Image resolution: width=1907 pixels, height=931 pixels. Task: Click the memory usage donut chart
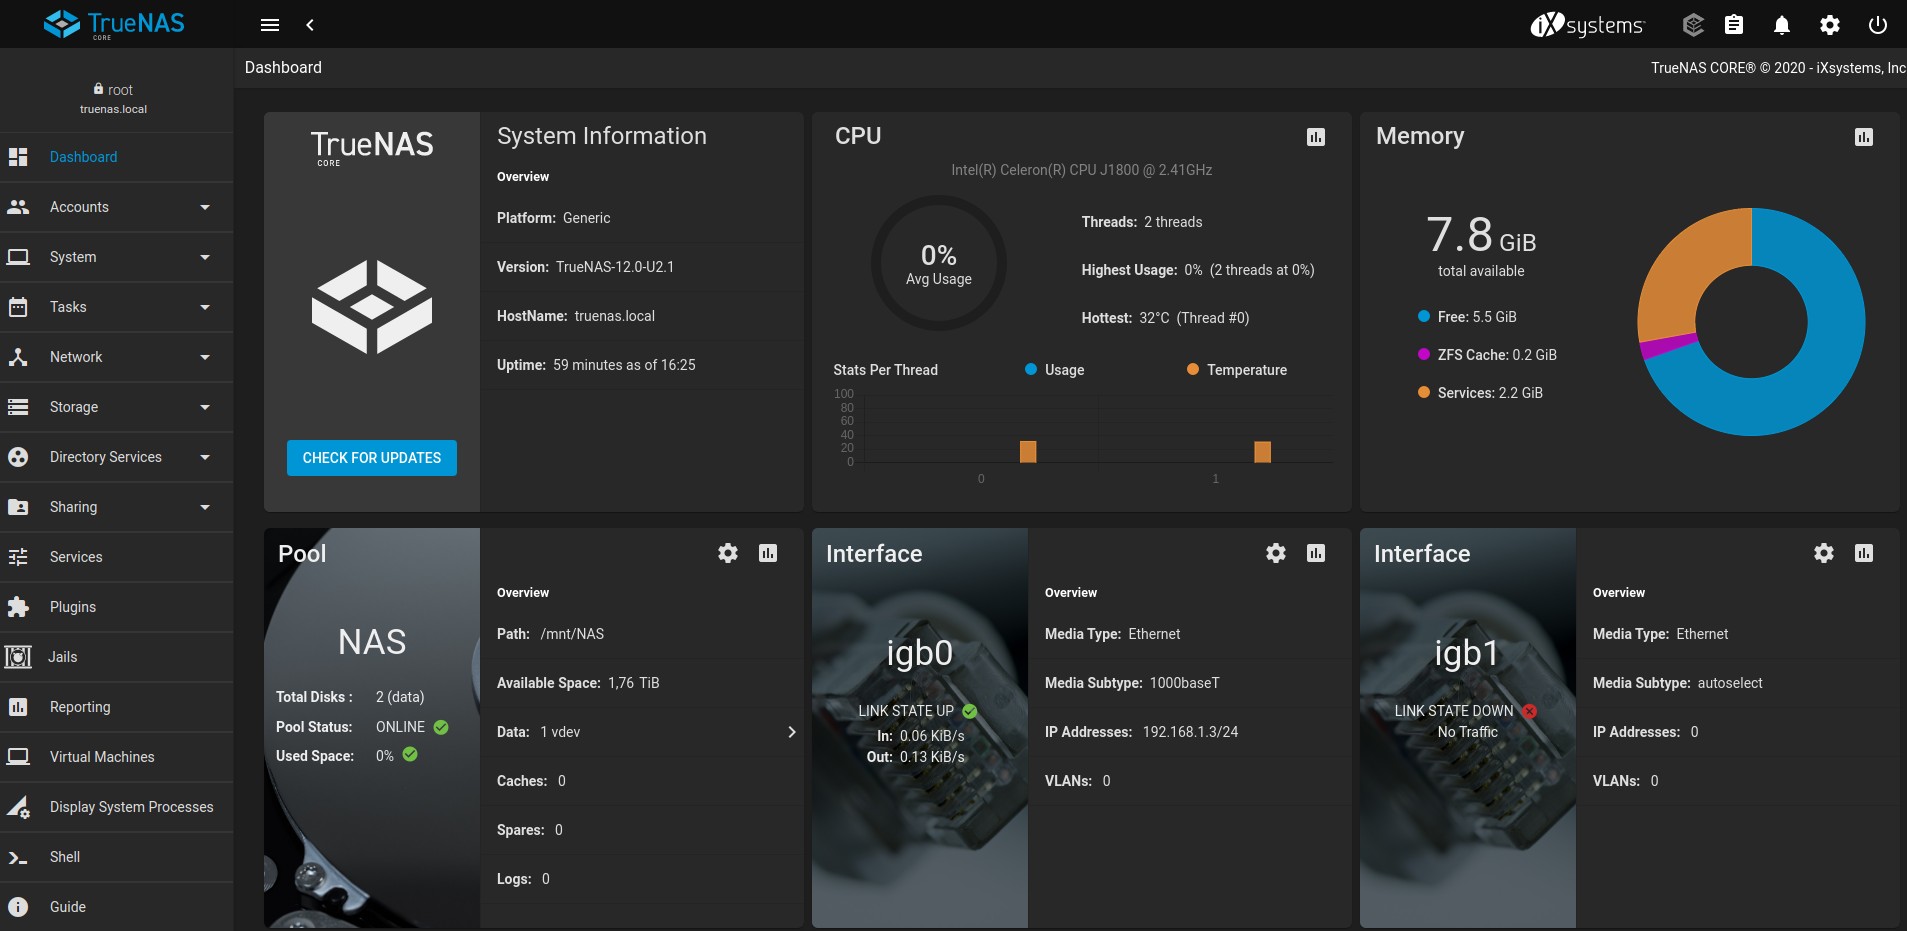pyautogui.click(x=1751, y=322)
